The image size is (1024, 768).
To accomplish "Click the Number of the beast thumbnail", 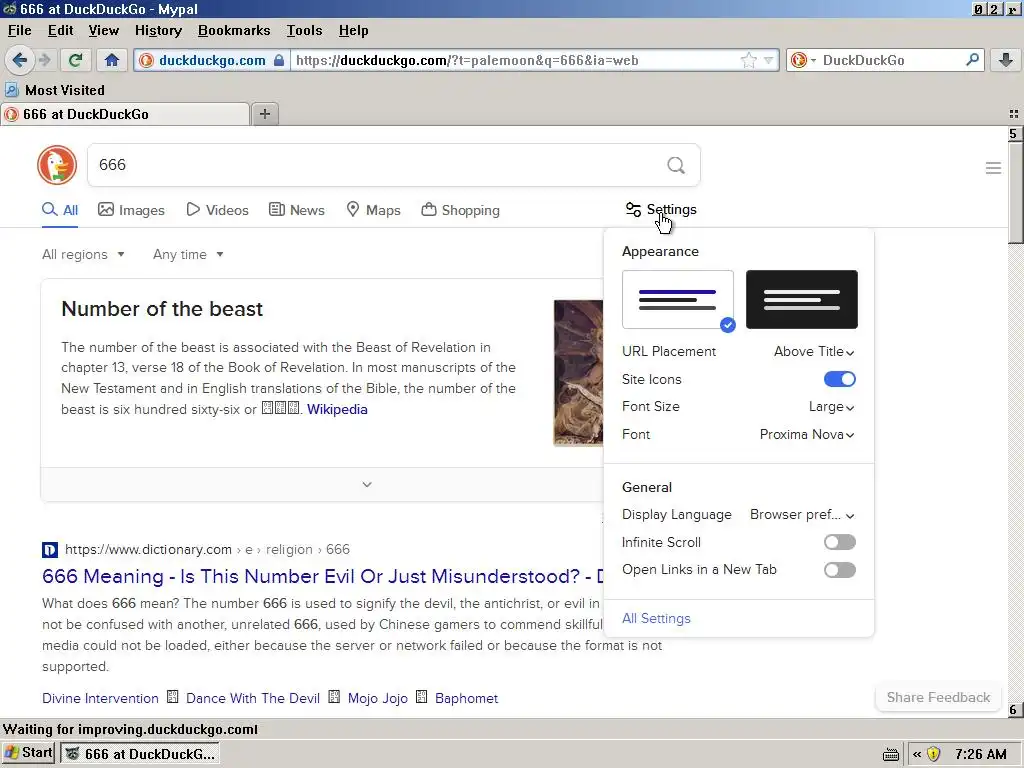I will [x=579, y=373].
